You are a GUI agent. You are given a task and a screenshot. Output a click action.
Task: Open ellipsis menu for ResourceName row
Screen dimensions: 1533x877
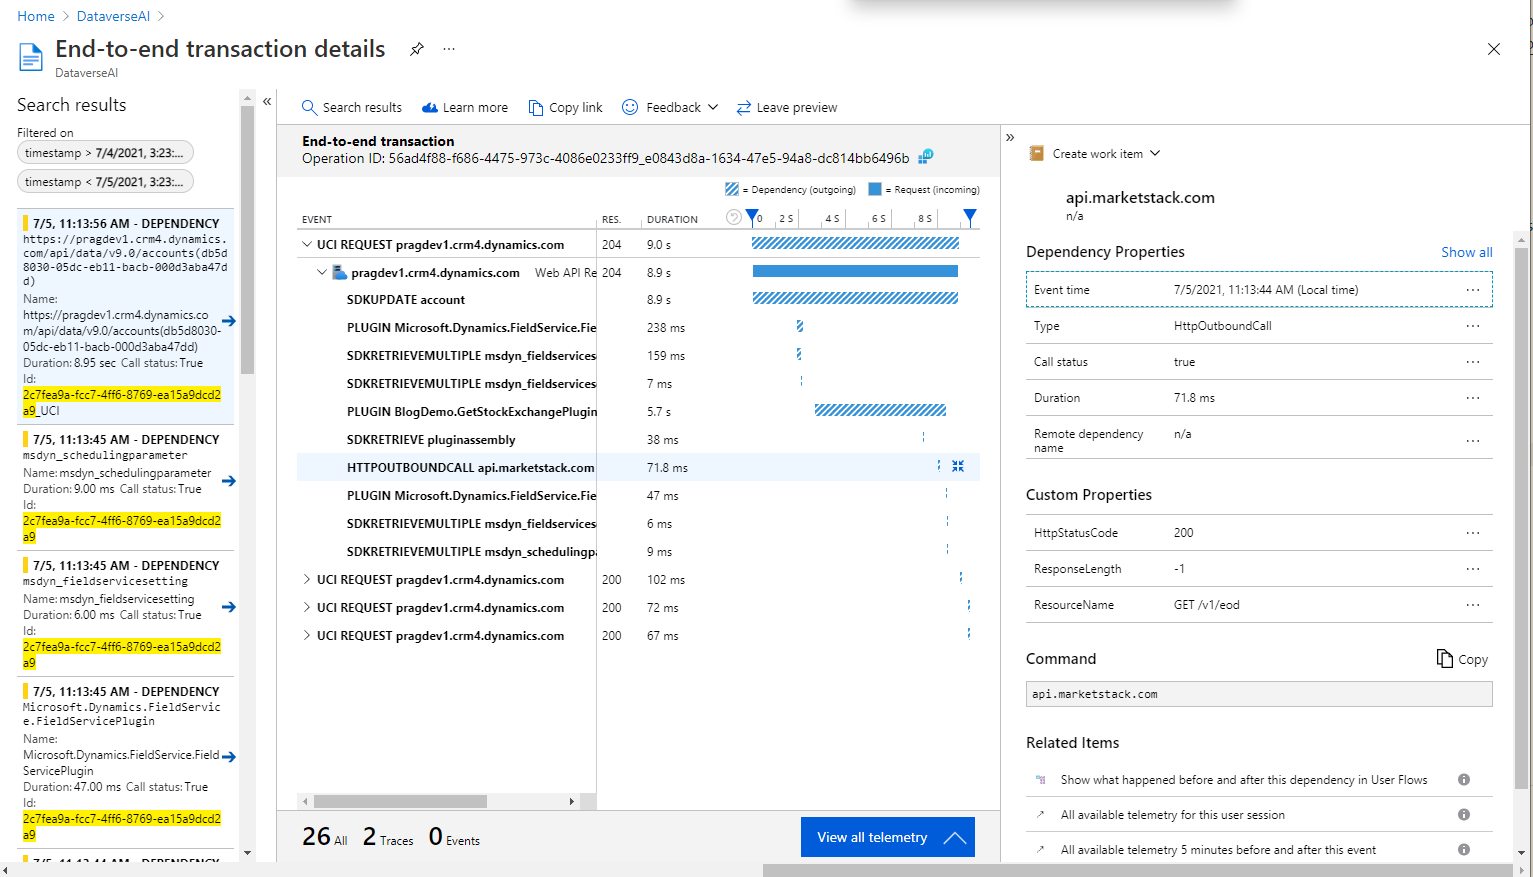tap(1473, 605)
